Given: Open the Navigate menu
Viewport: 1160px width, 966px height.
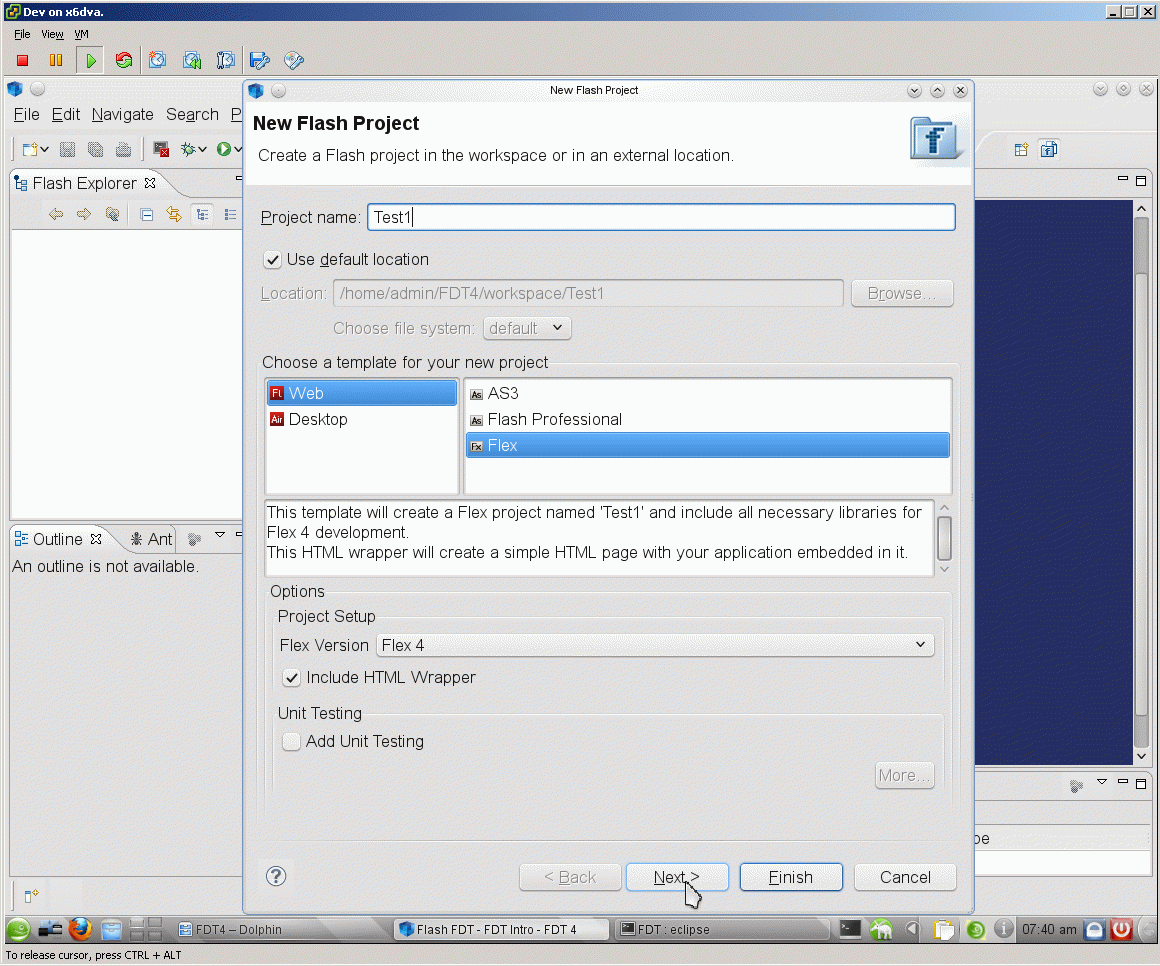Looking at the screenshot, I should click(x=123, y=115).
